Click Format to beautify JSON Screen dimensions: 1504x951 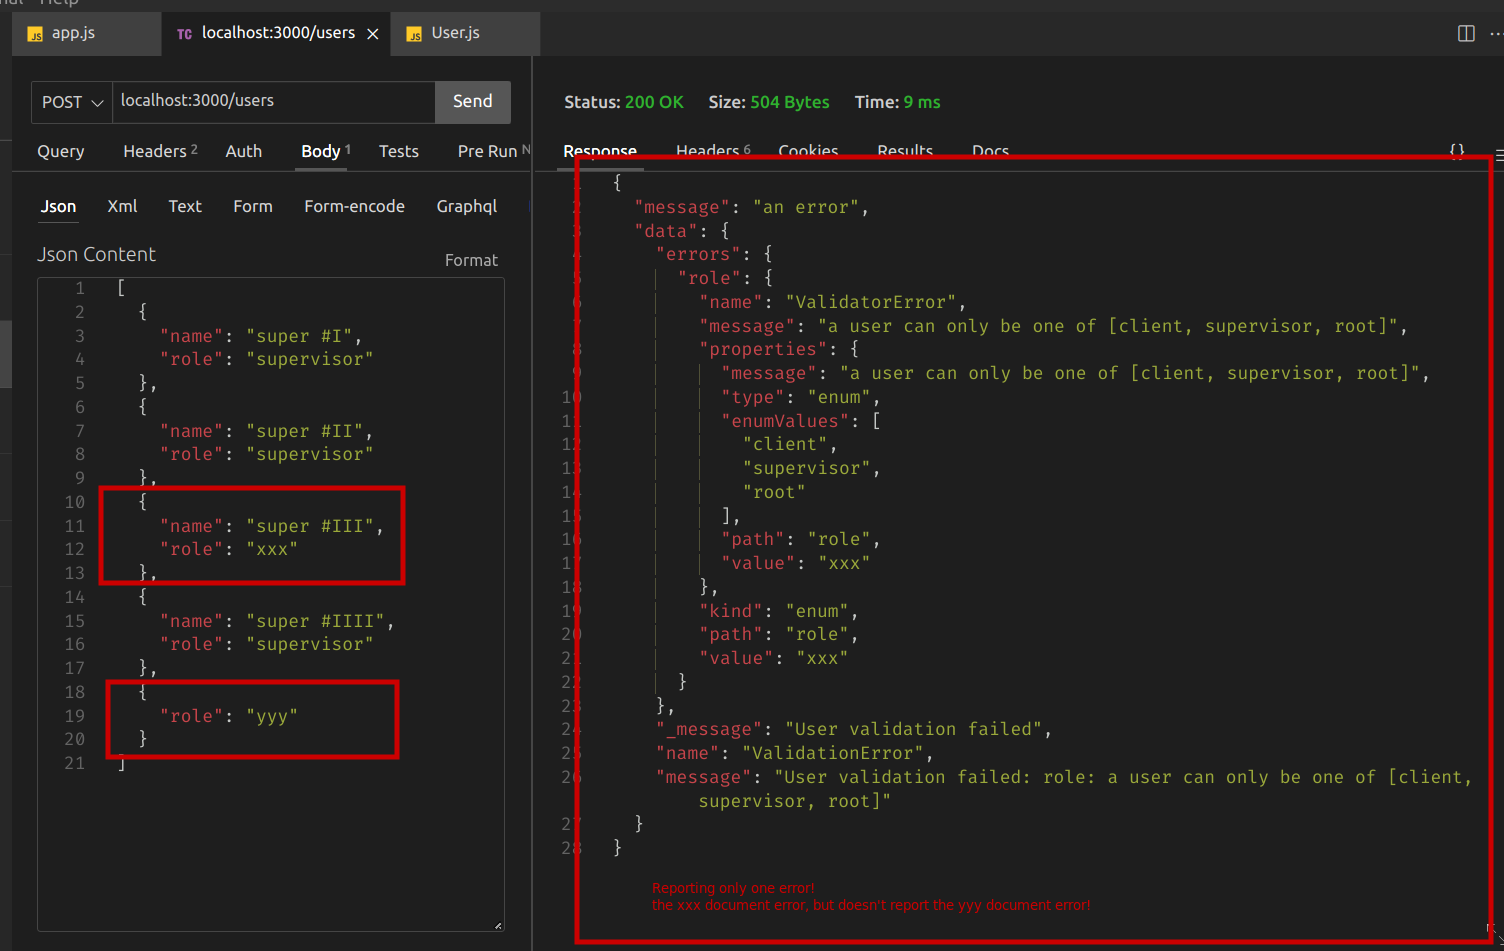471,260
